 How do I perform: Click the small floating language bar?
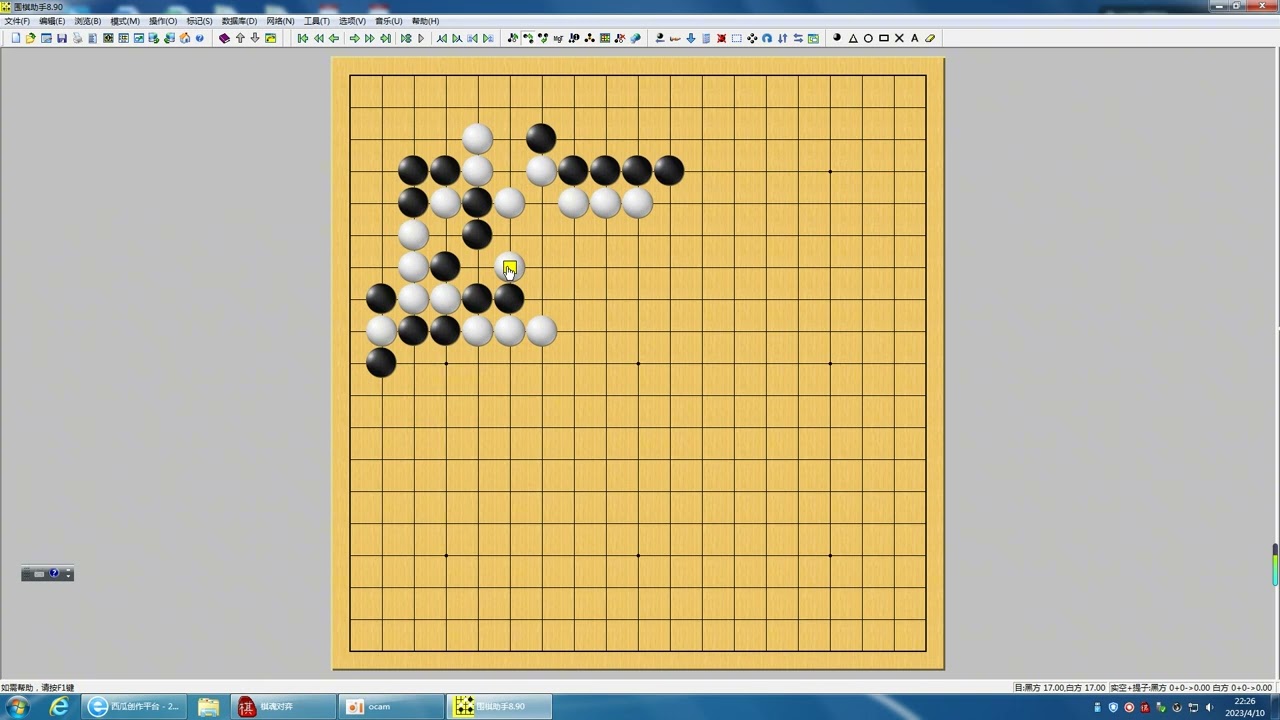[x=47, y=574]
